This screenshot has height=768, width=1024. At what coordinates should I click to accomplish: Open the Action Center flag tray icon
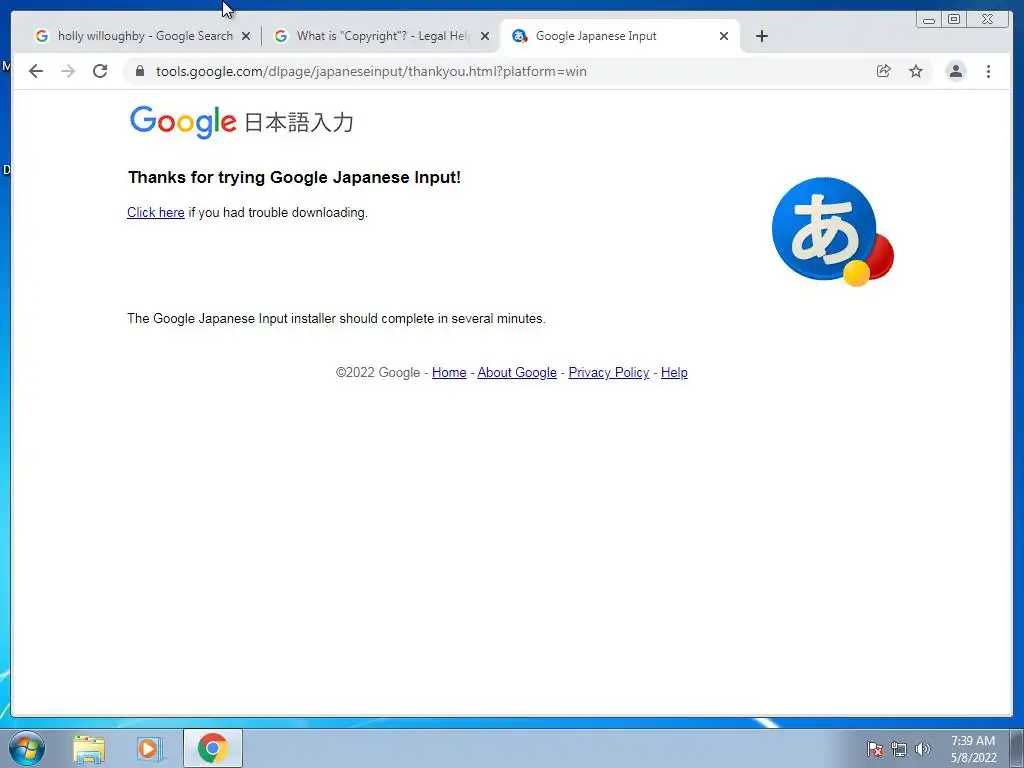(x=875, y=749)
